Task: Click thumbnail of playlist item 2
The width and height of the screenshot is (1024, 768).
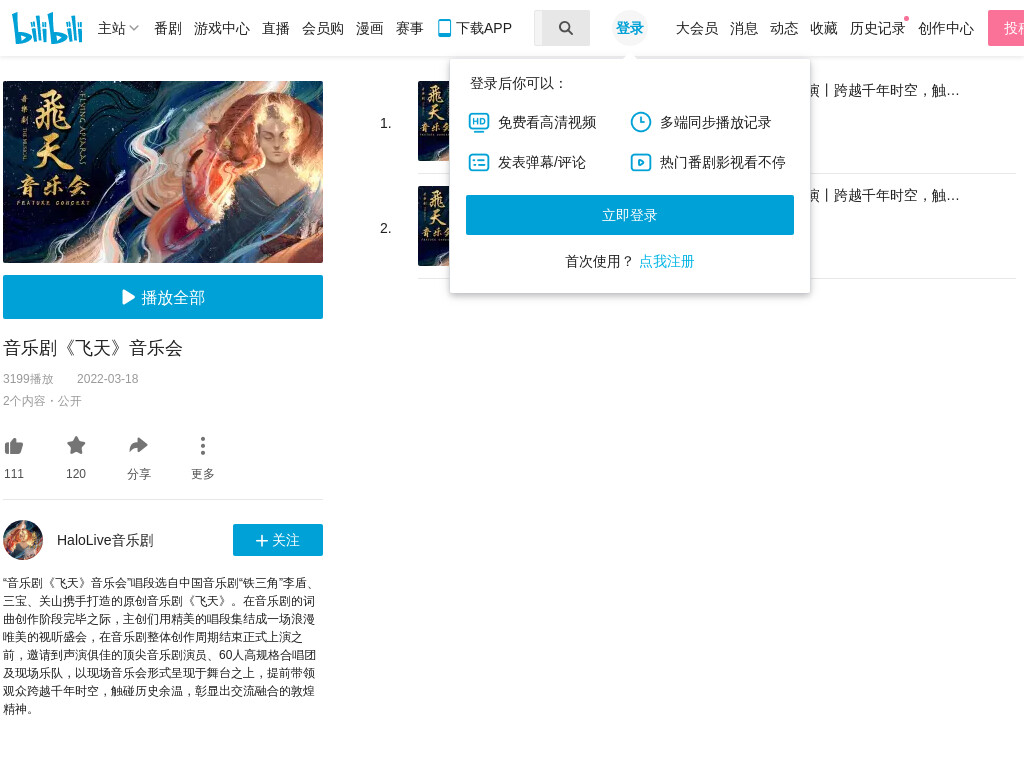Action: 433,226
